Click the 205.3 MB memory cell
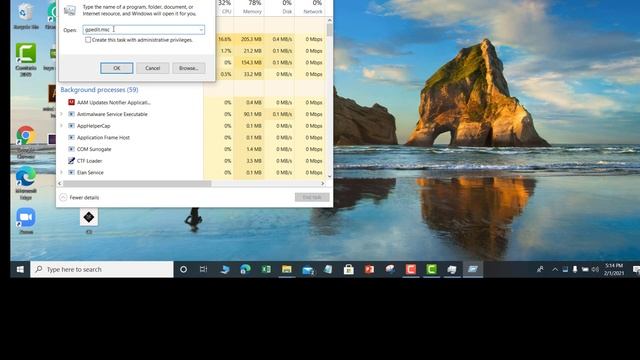640x360 pixels. coord(251,39)
